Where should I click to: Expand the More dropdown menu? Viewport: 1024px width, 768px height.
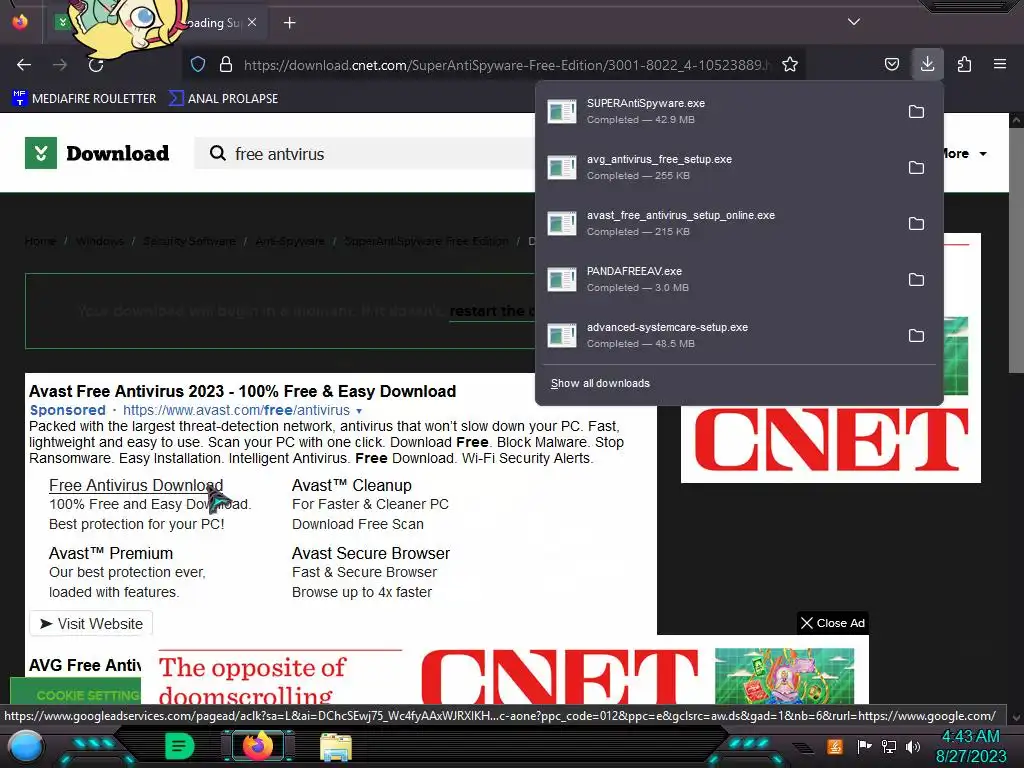965,153
